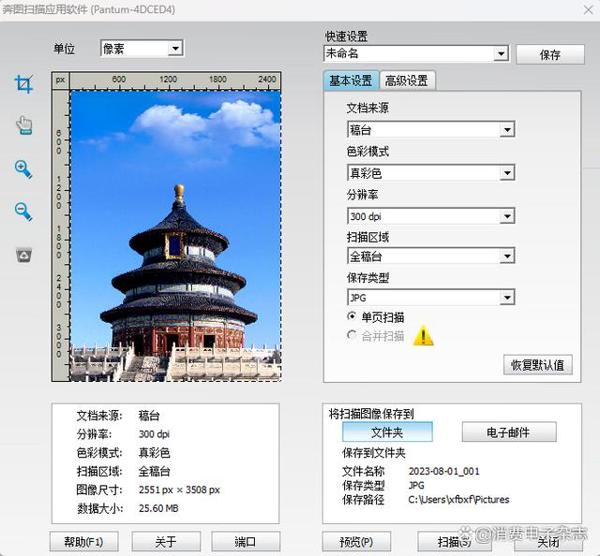Open the 单位 units dropdown
The height and width of the screenshot is (556, 600).
pyautogui.click(x=142, y=49)
